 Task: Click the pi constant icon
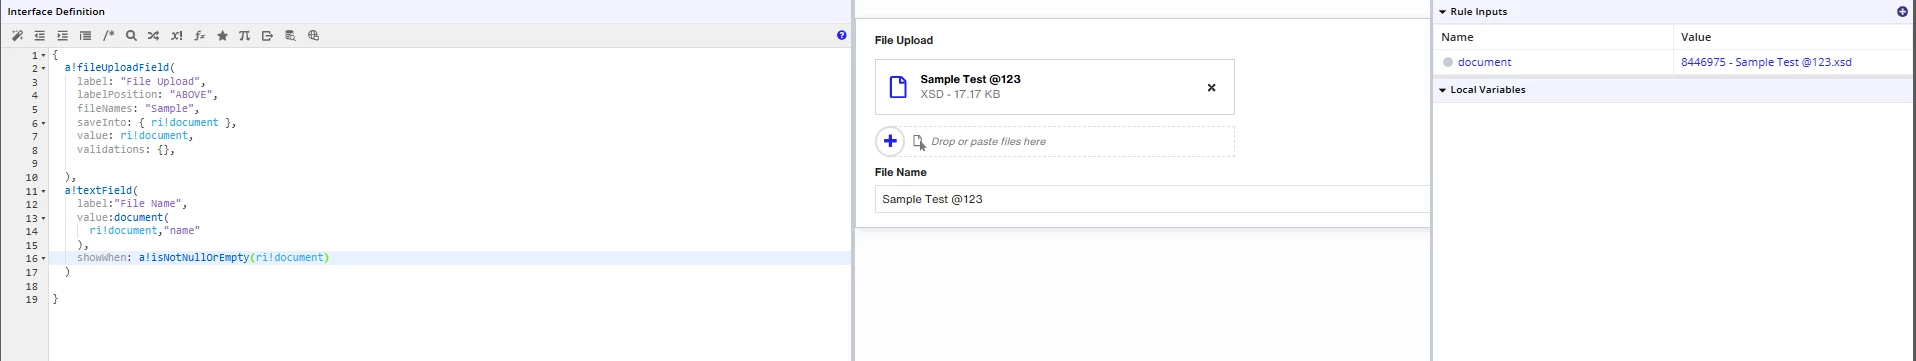[x=244, y=36]
